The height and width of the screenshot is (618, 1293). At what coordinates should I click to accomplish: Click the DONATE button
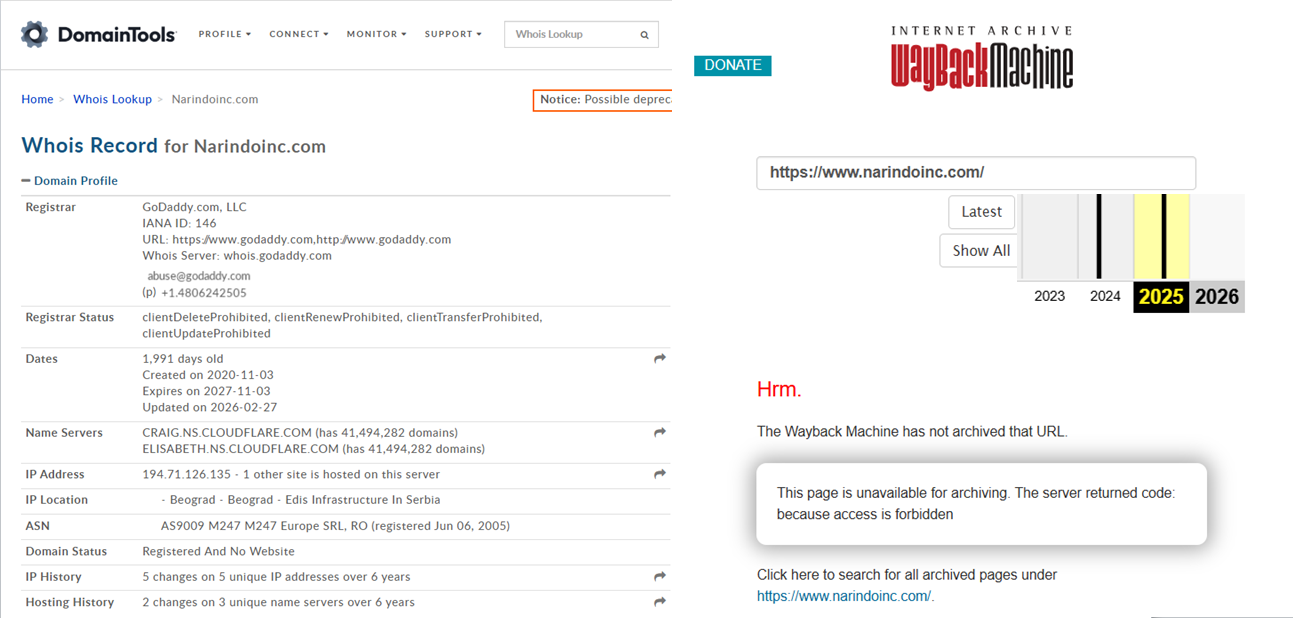tap(733, 65)
